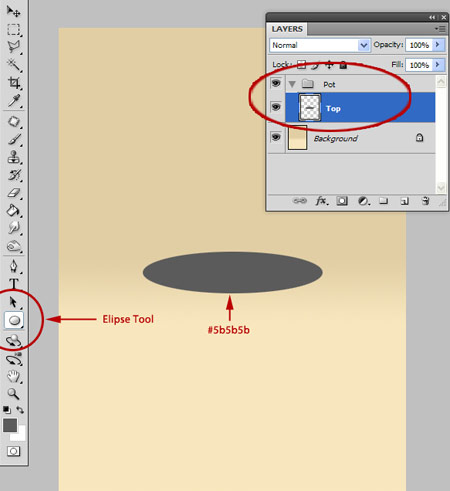
Task: Toggle lock image pixels
Action: pos(315,65)
